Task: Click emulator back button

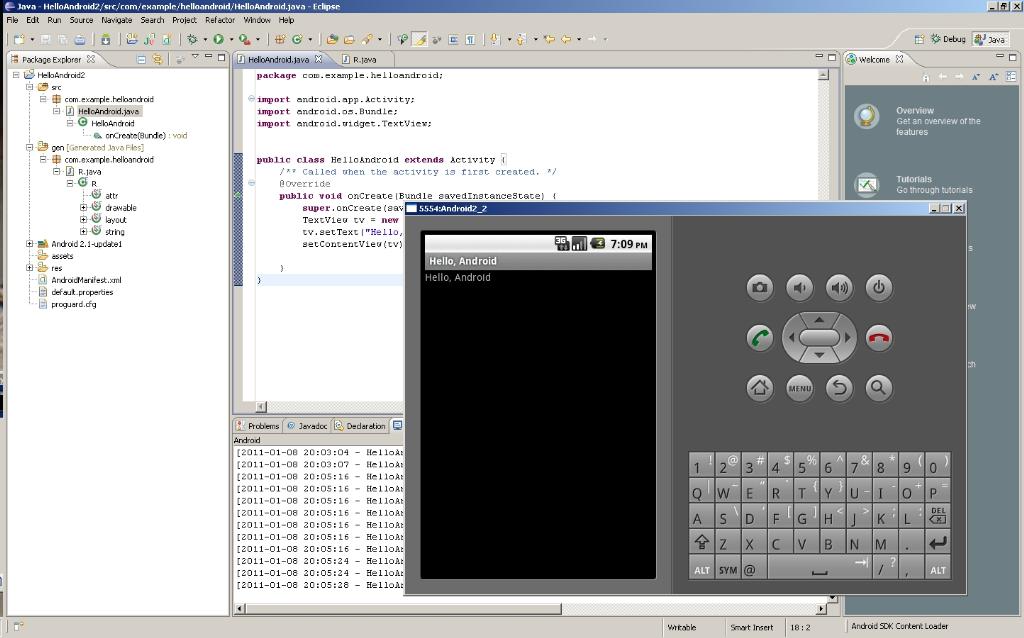Action: tap(839, 388)
